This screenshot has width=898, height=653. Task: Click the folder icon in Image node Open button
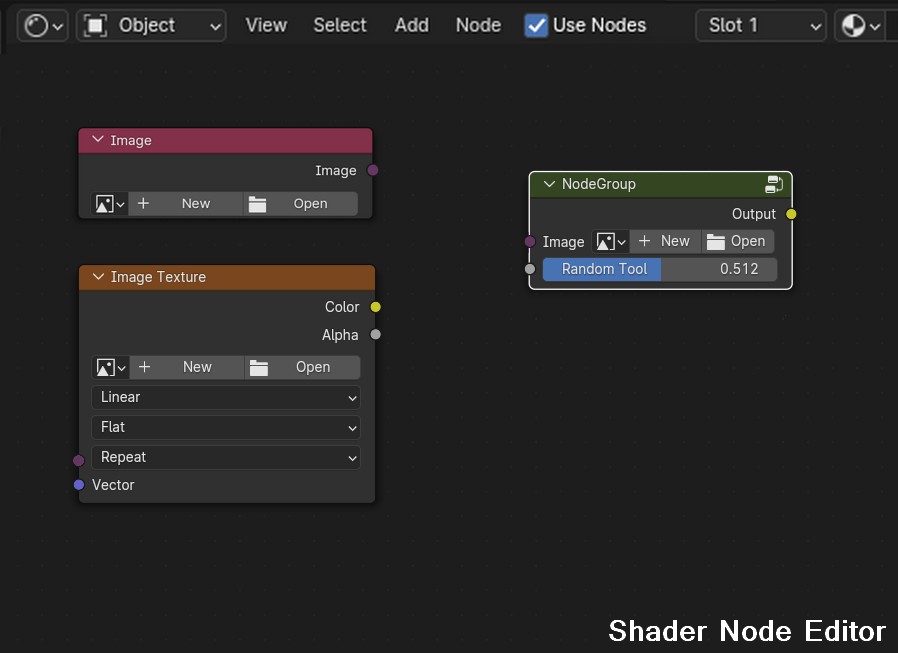click(x=257, y=204)
